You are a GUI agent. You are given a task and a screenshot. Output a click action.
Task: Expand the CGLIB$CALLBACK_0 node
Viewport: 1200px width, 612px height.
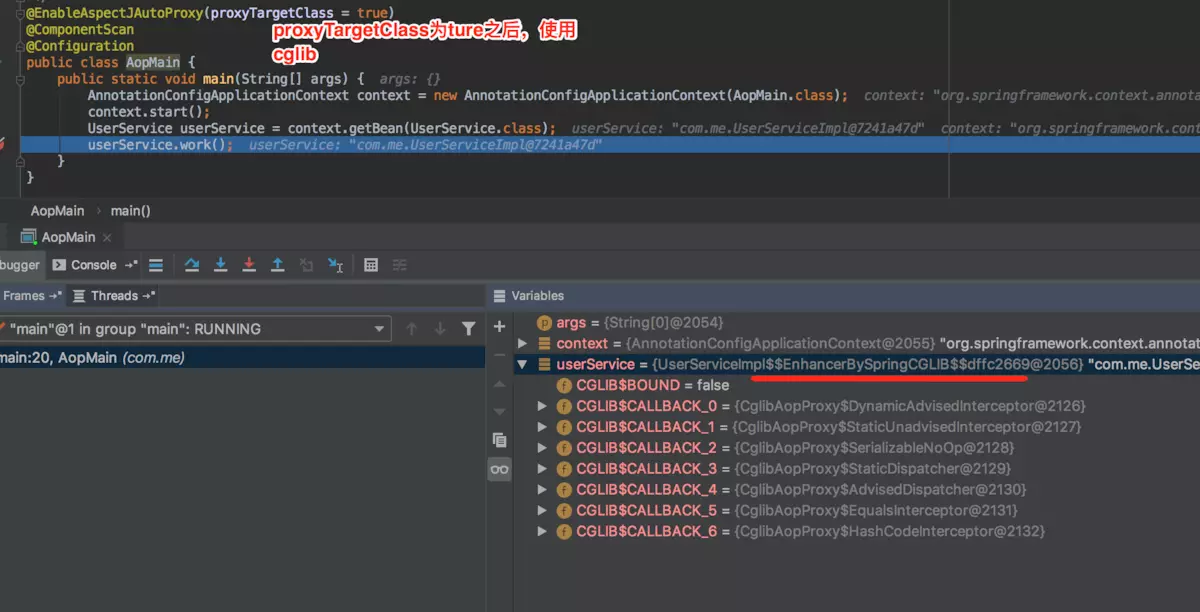click(542, 405)
